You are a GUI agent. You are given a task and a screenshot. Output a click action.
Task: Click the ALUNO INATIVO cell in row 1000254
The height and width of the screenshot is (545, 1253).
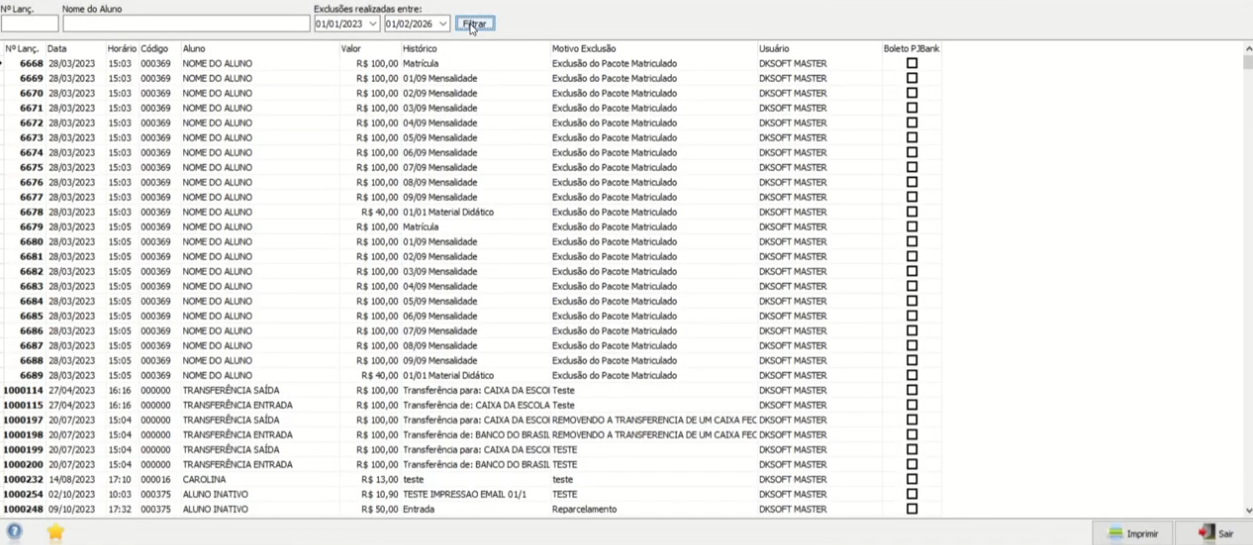[215, 494]
